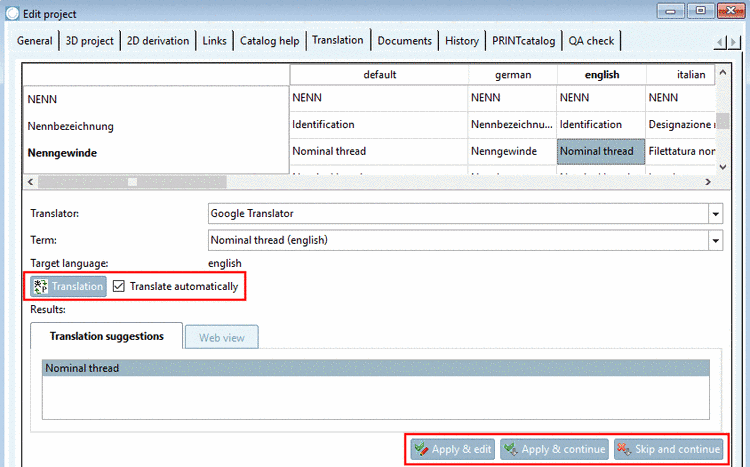750x467 pixels.
Task: Click the Nominal thread (english) term field
Action: point(458,241)
